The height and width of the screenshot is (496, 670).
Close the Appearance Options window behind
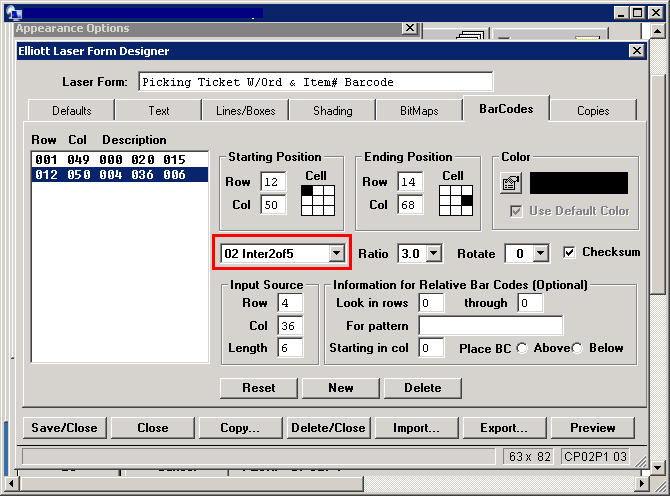coord(409,28)
